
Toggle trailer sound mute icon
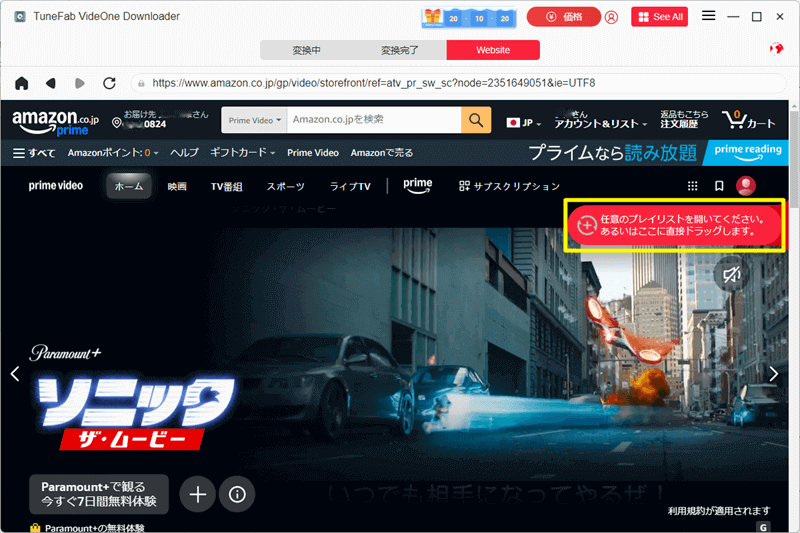click(x=732, y=275)
